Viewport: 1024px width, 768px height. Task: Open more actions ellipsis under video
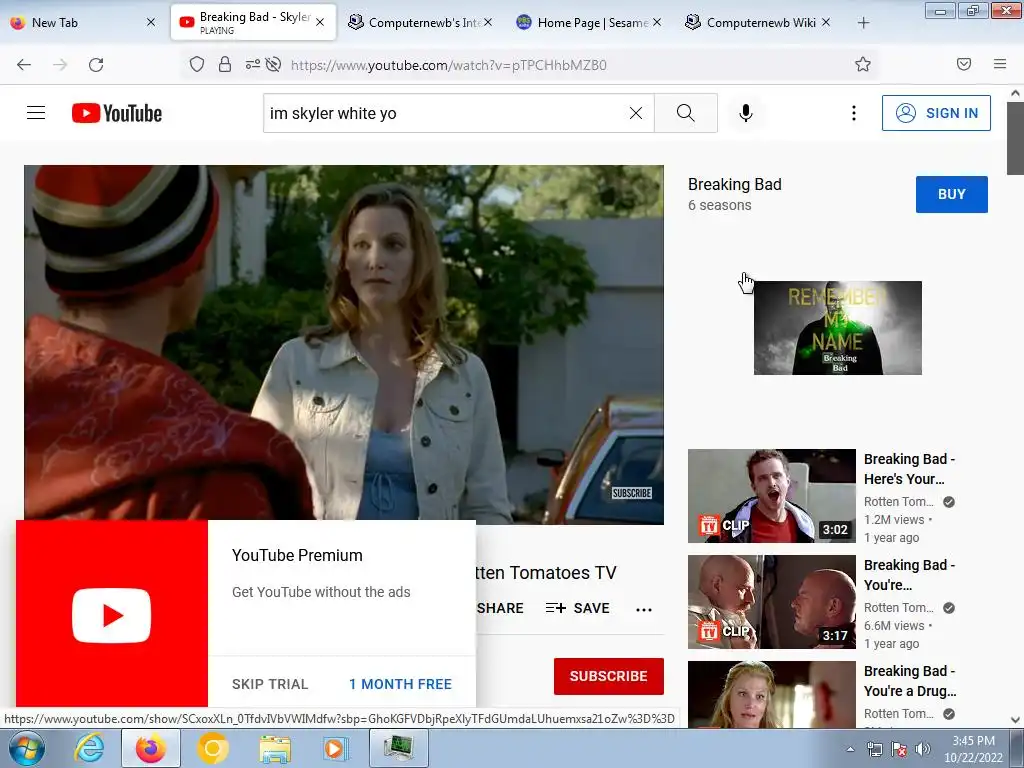point(644,609)
